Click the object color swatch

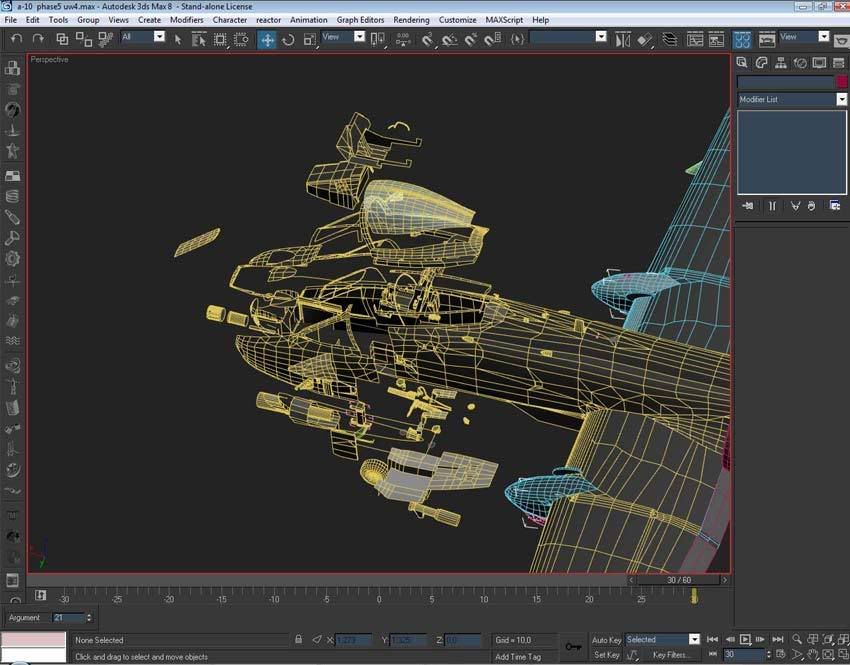click(x=842, y=82)
